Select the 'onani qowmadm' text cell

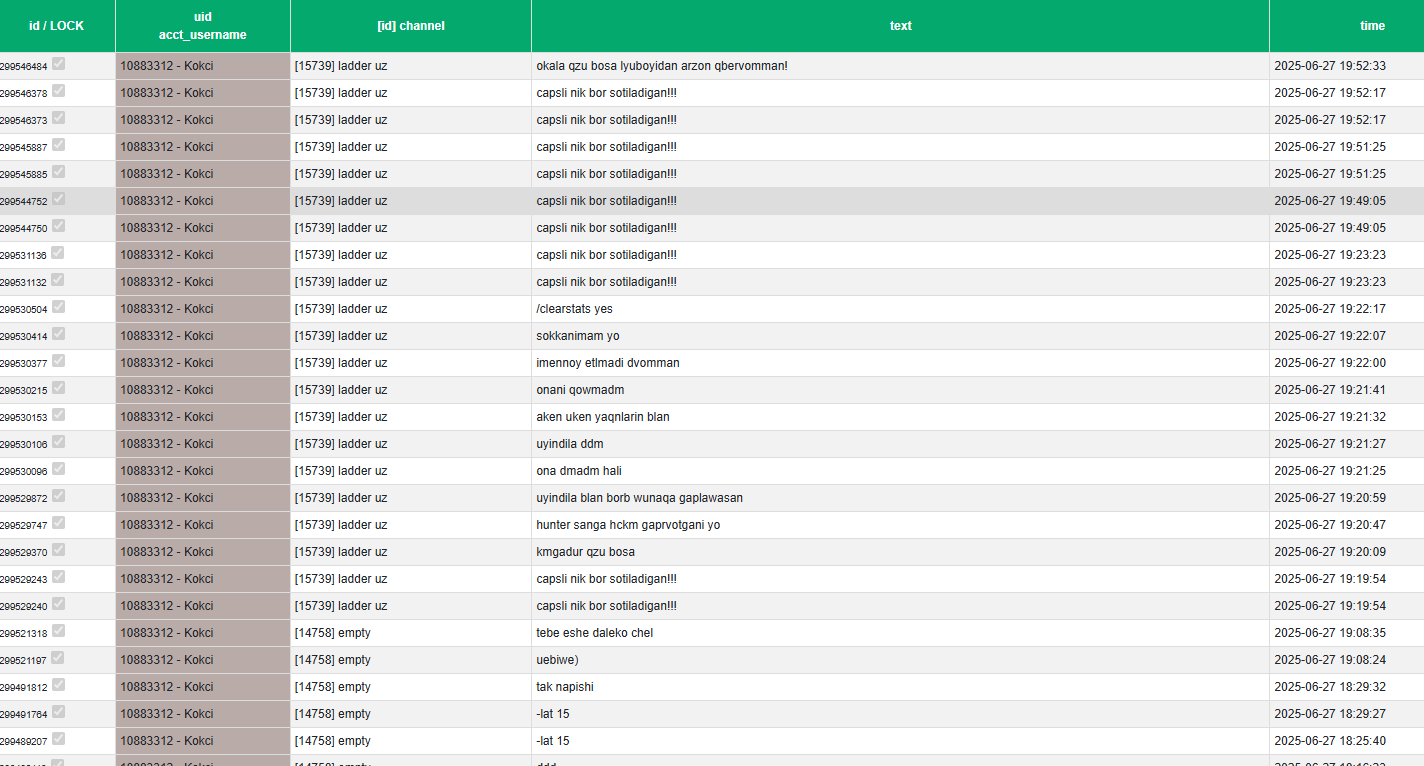coord(580,390)
